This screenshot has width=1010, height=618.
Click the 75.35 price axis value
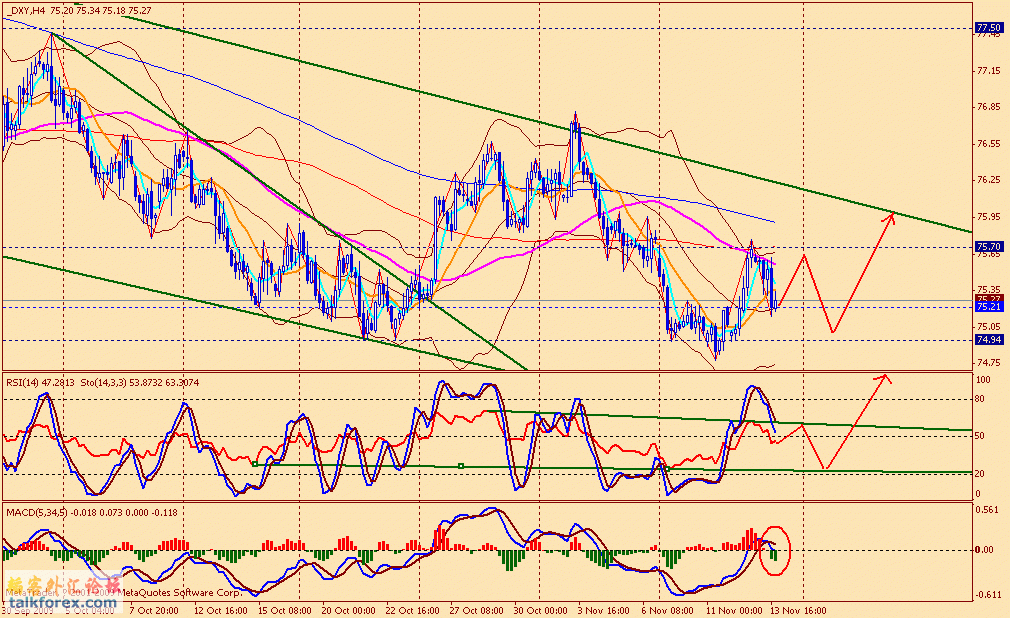pyautogui.click(x=989, y=289)
